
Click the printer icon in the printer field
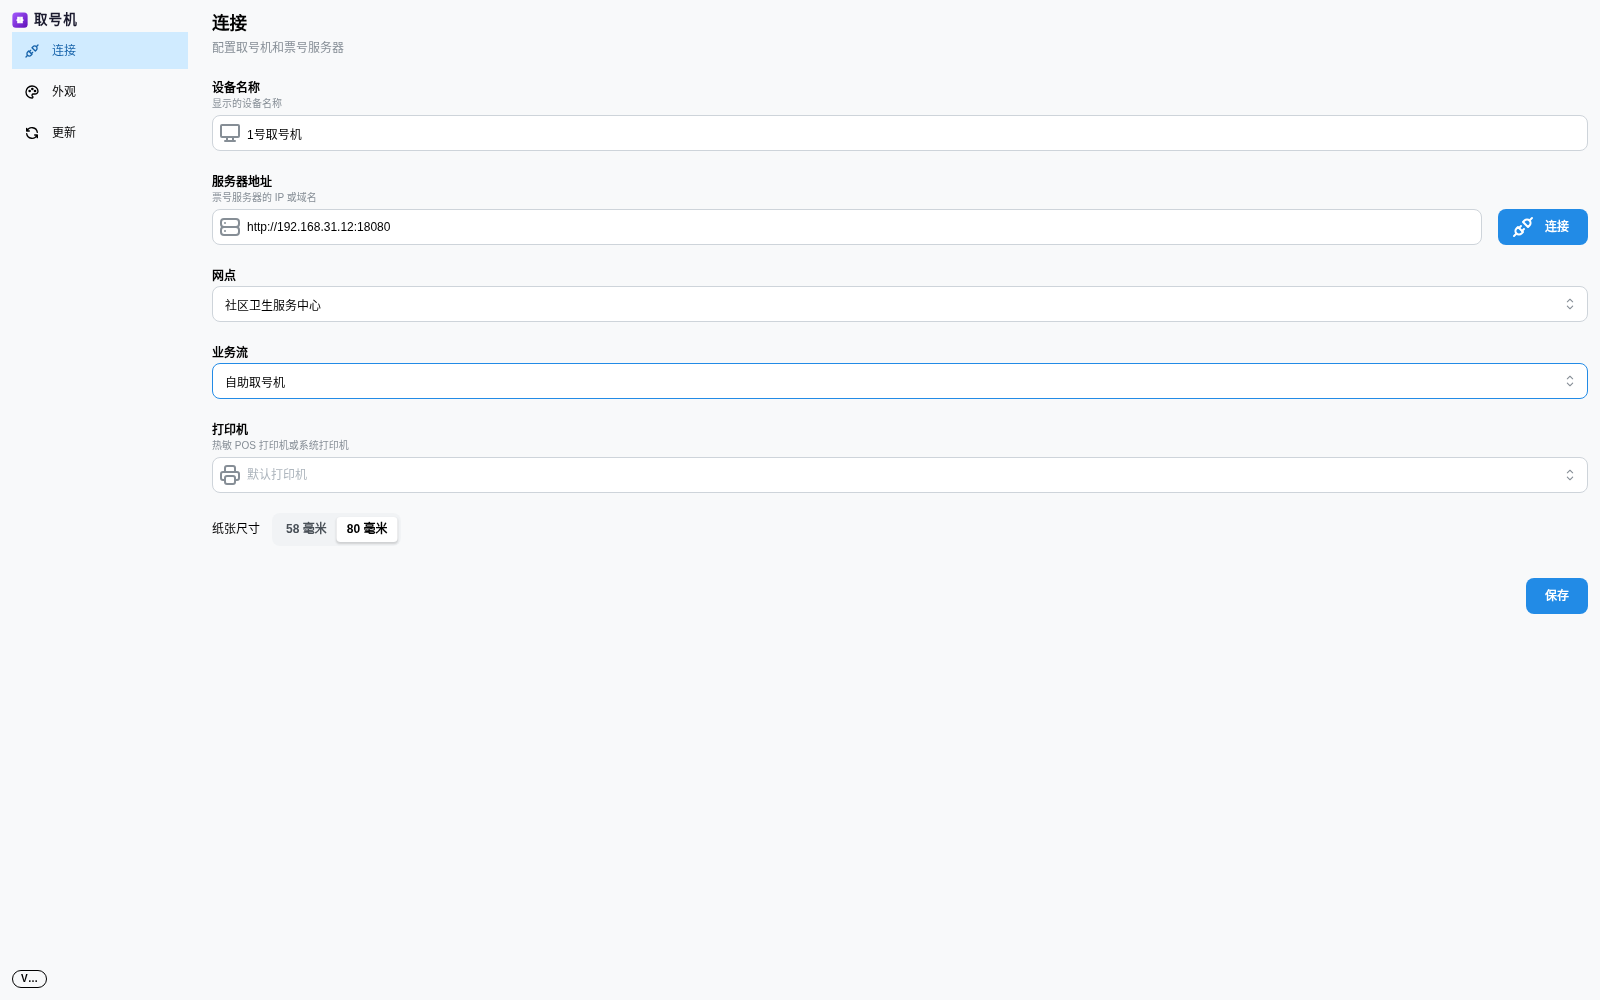[230, 475]
